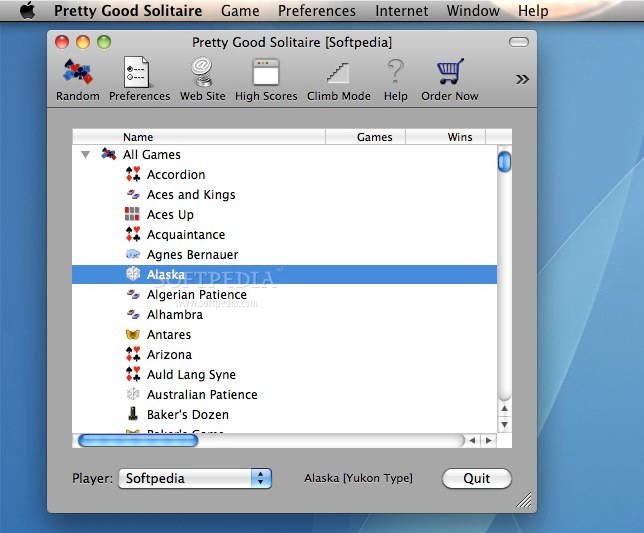Click the Agnes Bernauer game icon
The image size is (644, 533).
133,254
